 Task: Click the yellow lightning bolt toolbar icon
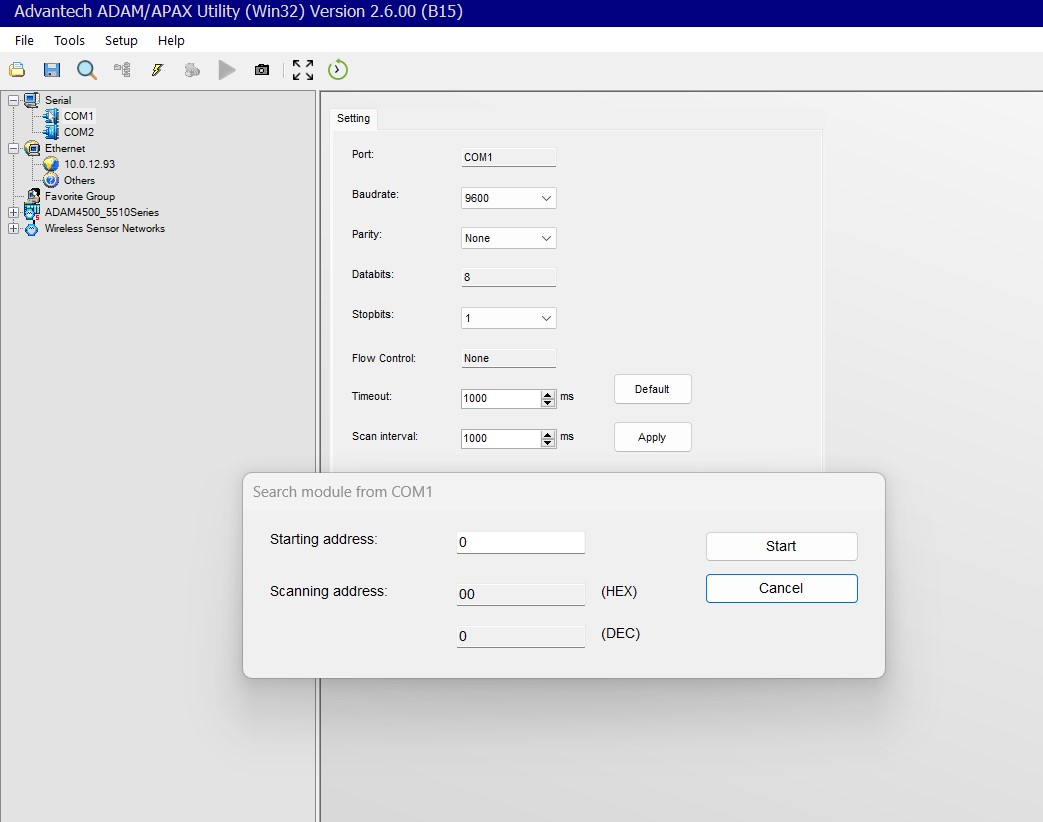point(158,70)
